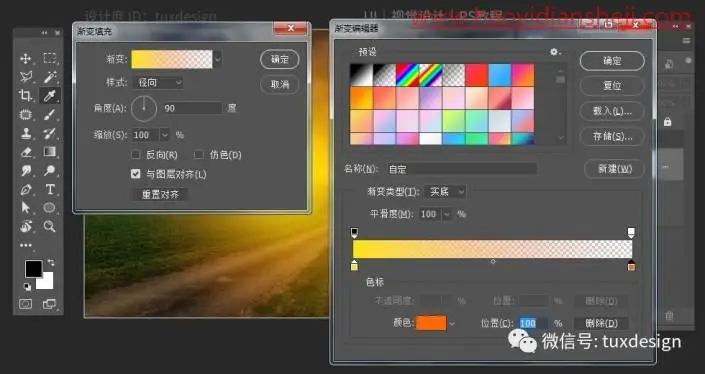The image size is (705, 374).
Task: Click the 新建(W) new gradient button
Action: click(614, 169)
